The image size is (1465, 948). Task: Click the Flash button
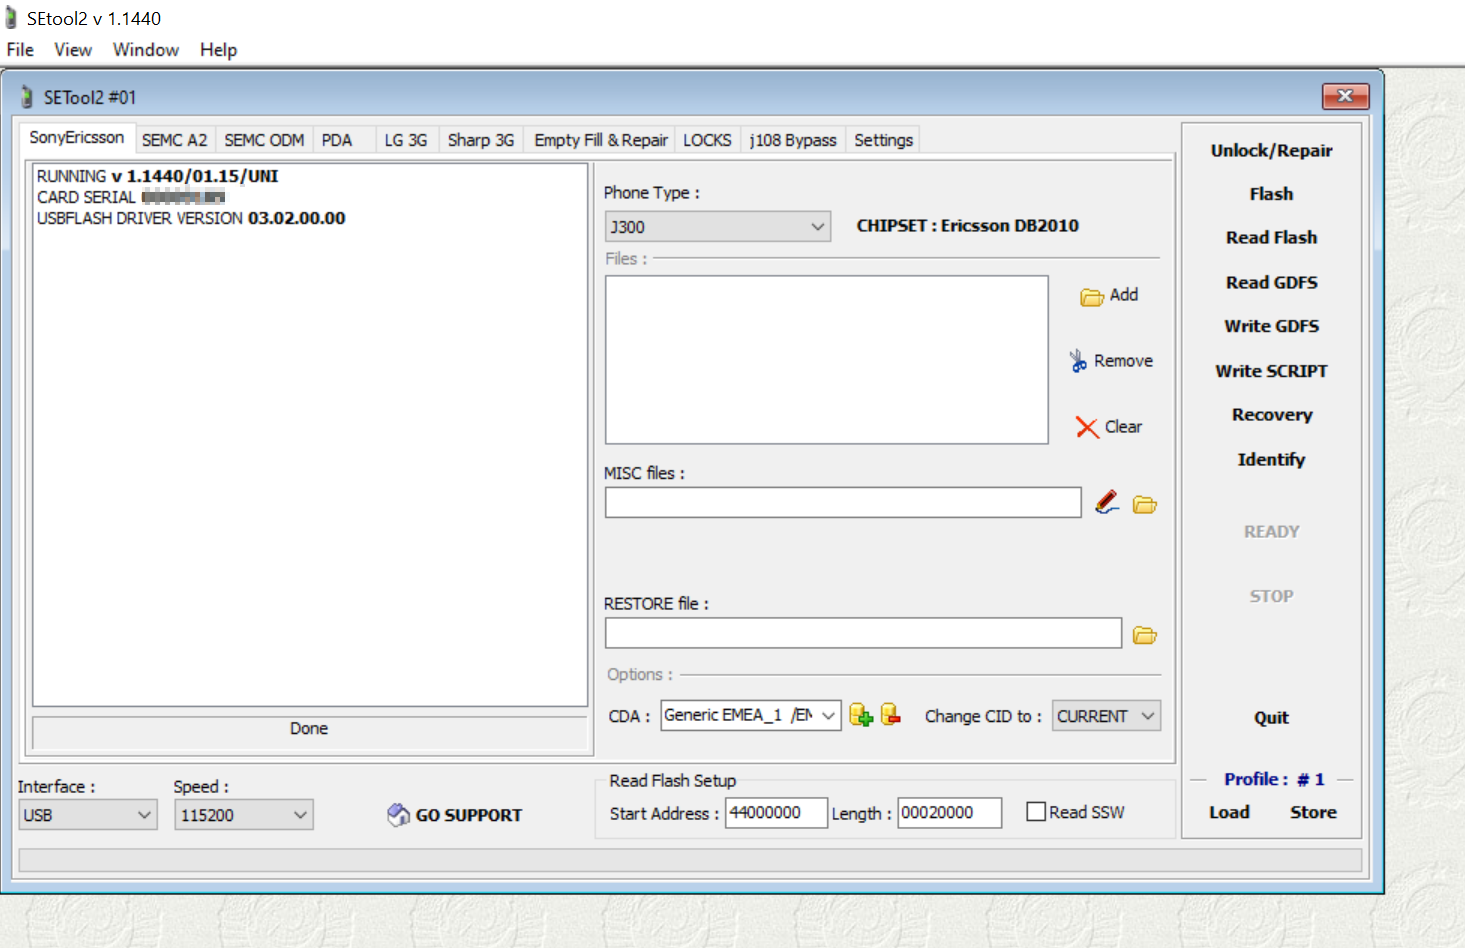coord(1271,194)
